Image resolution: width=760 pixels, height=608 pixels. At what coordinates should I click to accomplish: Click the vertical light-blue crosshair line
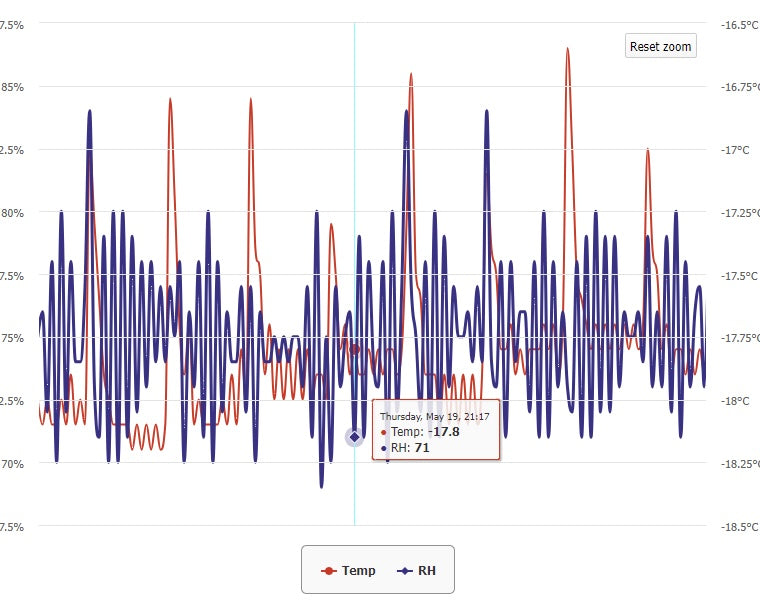click(x=354, y=200)
